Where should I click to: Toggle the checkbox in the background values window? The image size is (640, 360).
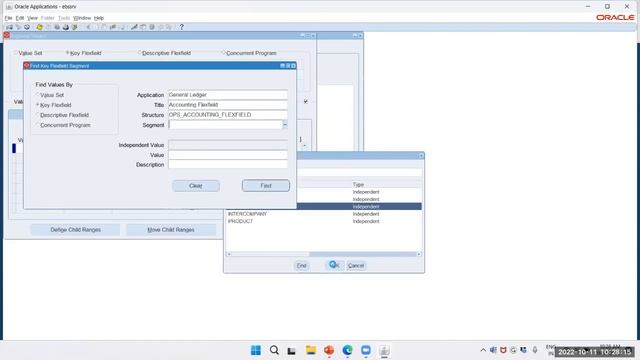(306, 101)
